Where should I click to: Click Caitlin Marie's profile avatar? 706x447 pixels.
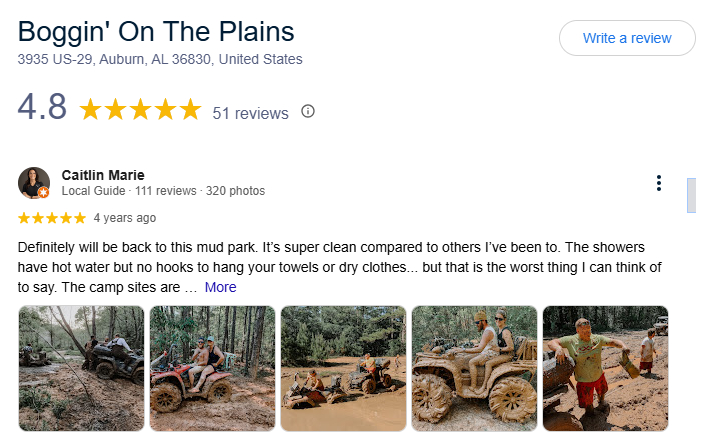point(34,183)
